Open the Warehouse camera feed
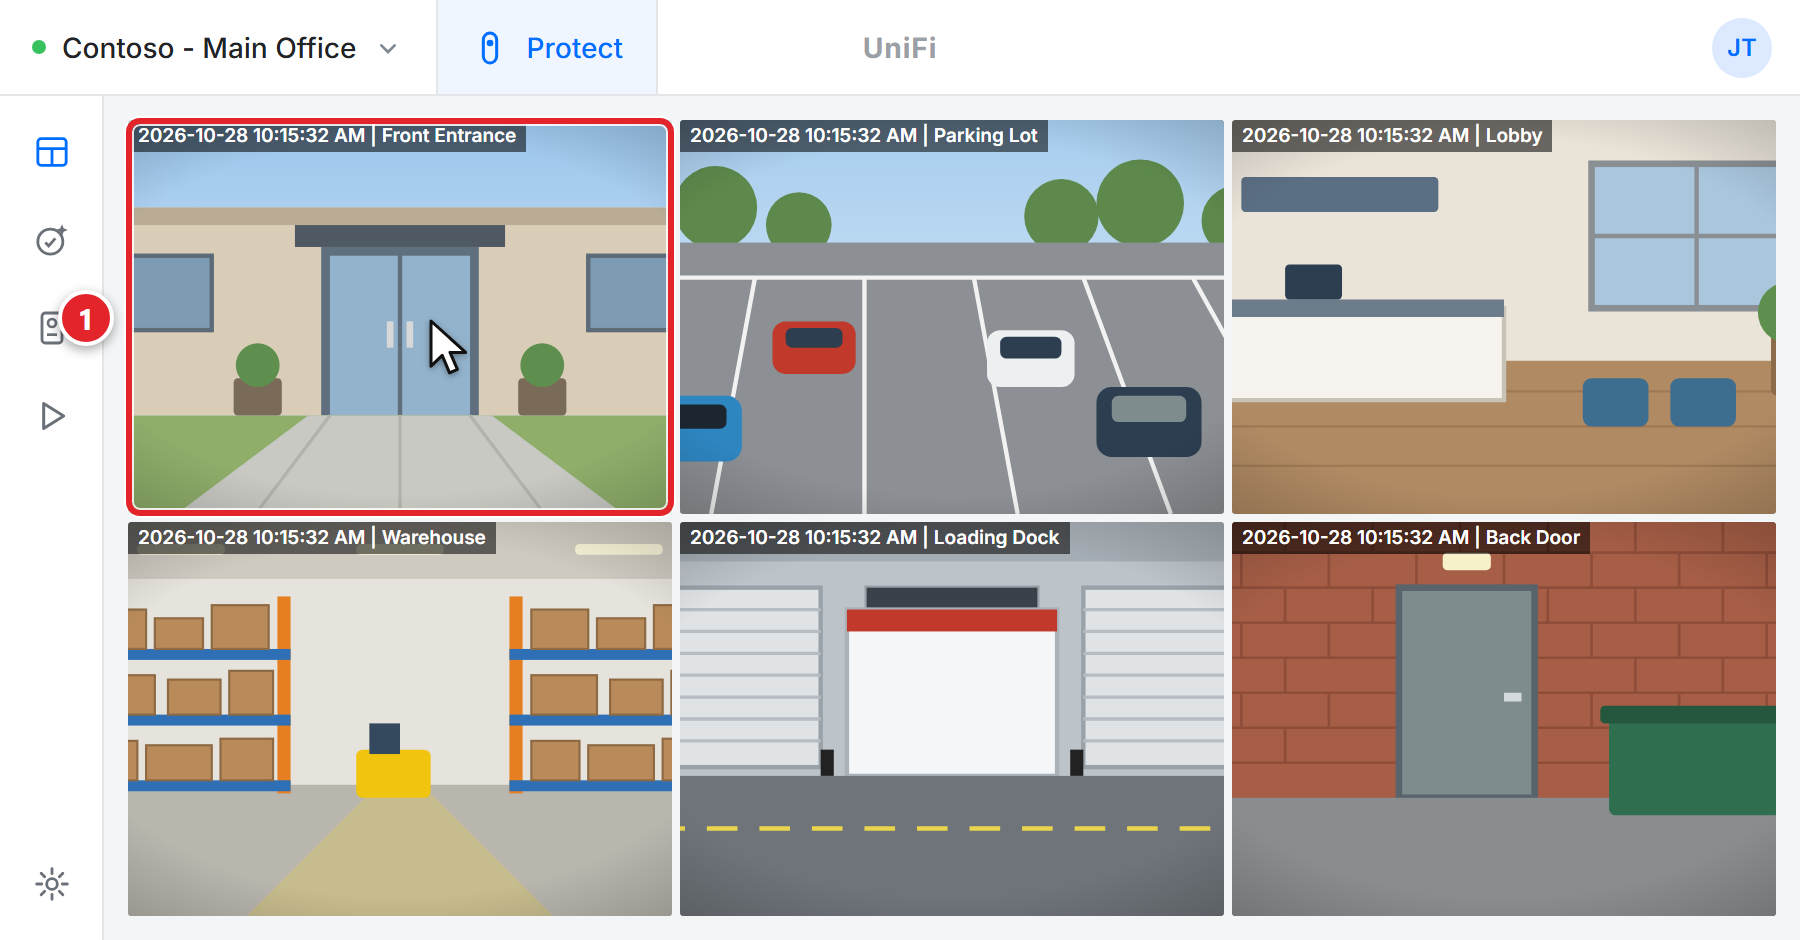The height and width of the screenshot is (940, 1800). click(400, 719)
